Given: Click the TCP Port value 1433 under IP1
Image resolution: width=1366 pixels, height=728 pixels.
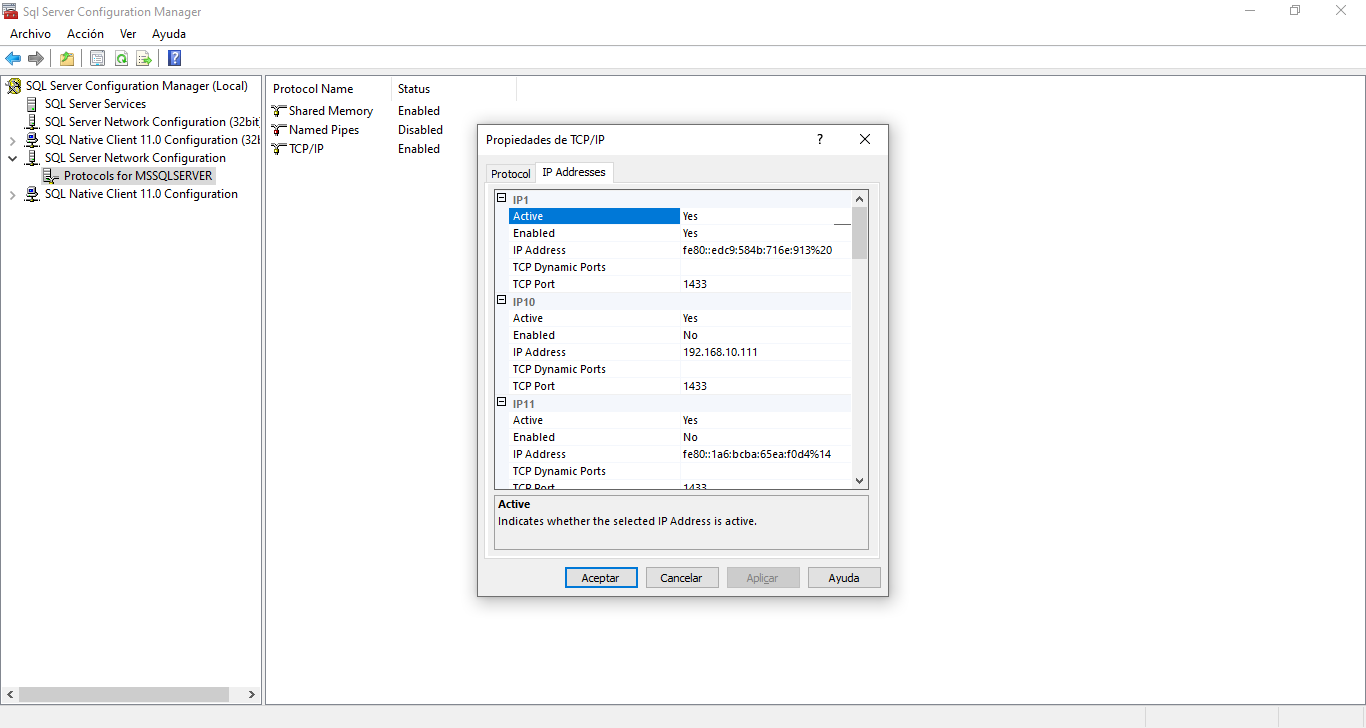Looking at the screenshot, I should click(695, 284).
